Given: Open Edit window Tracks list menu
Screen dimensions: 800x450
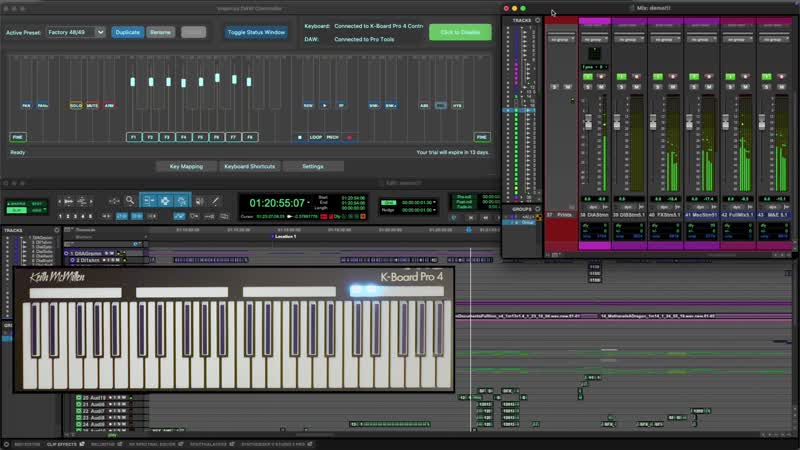Looking at the screenshot, I should point(57,230).
